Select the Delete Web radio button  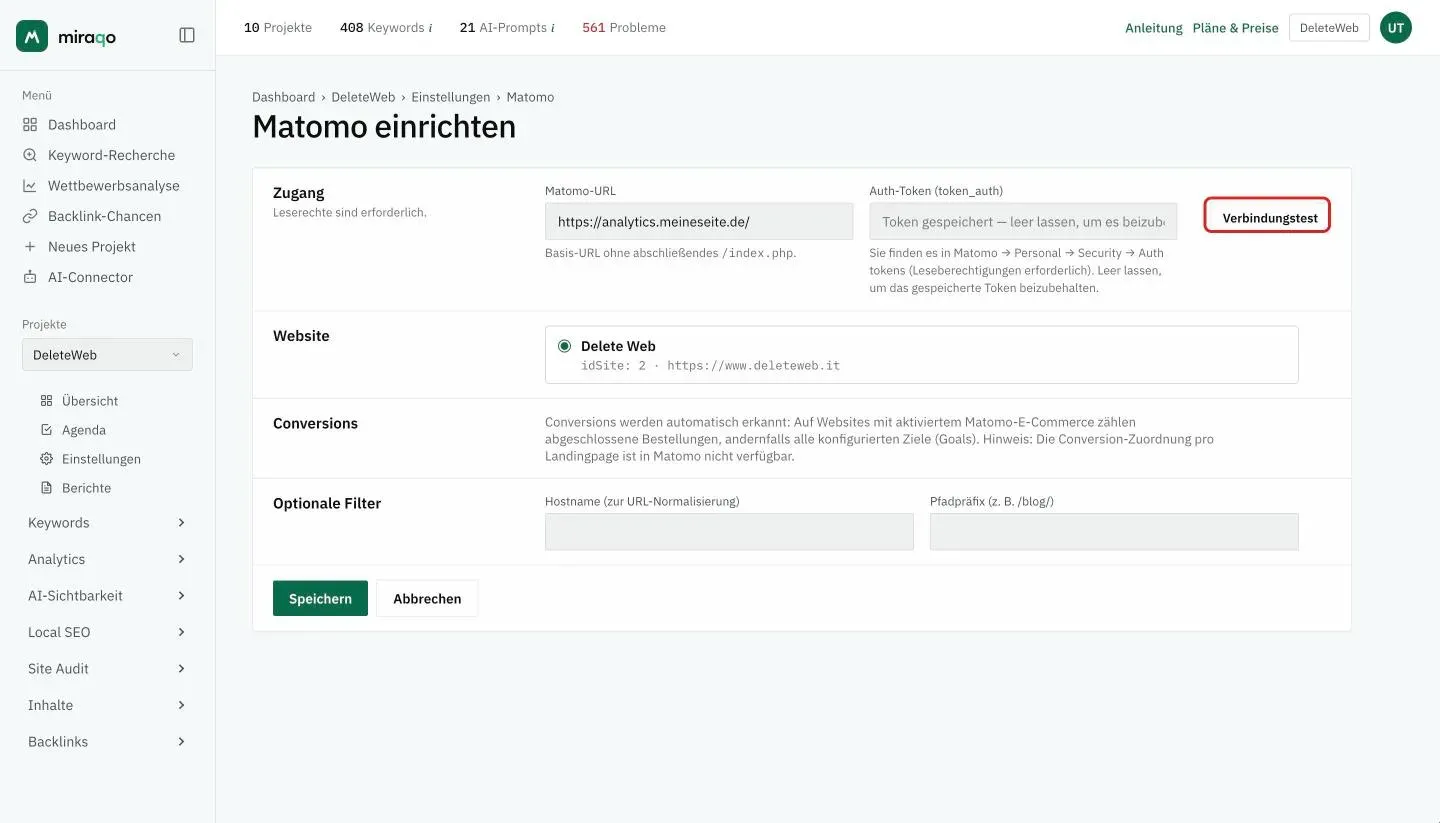(x=565, y=346)
